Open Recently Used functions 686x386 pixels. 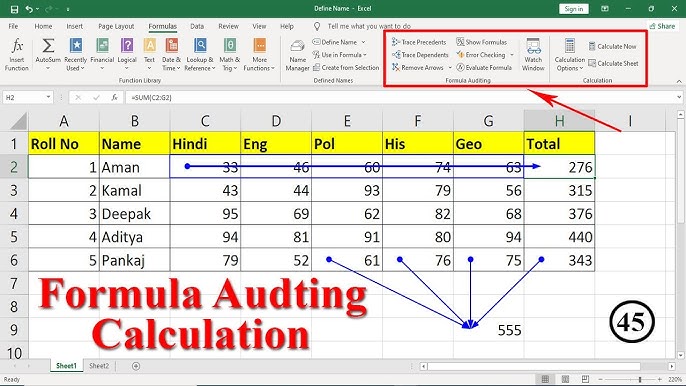(x=75, y=54)
